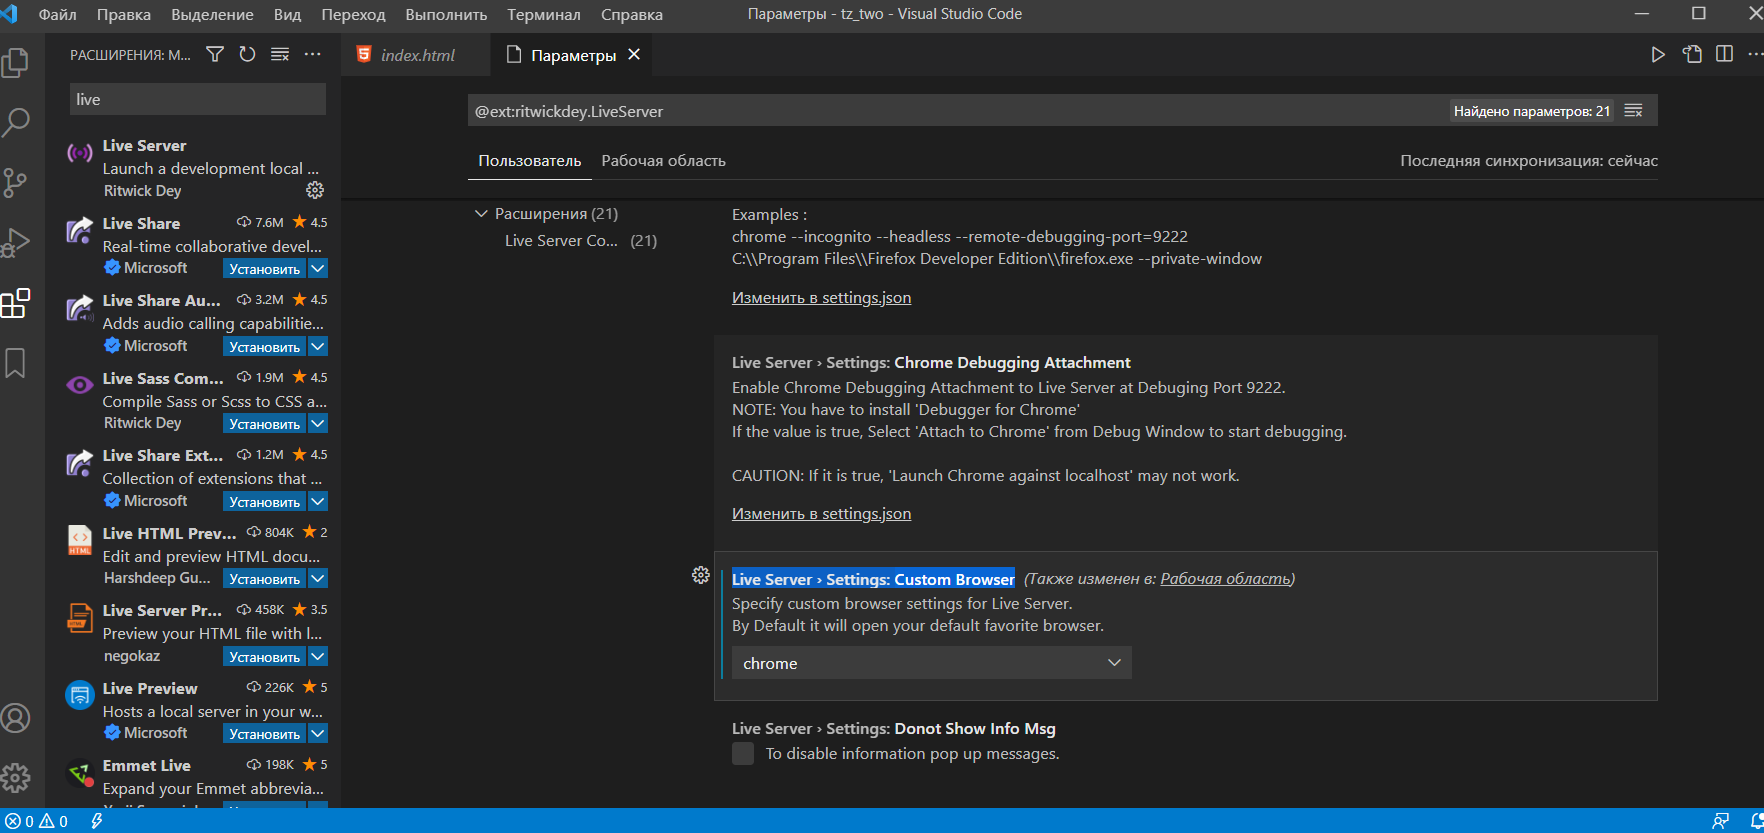Open extensions panel more actions menu
Image resolution: width=1764 pixels, height=833 pixels.
(x=313, y=54)
